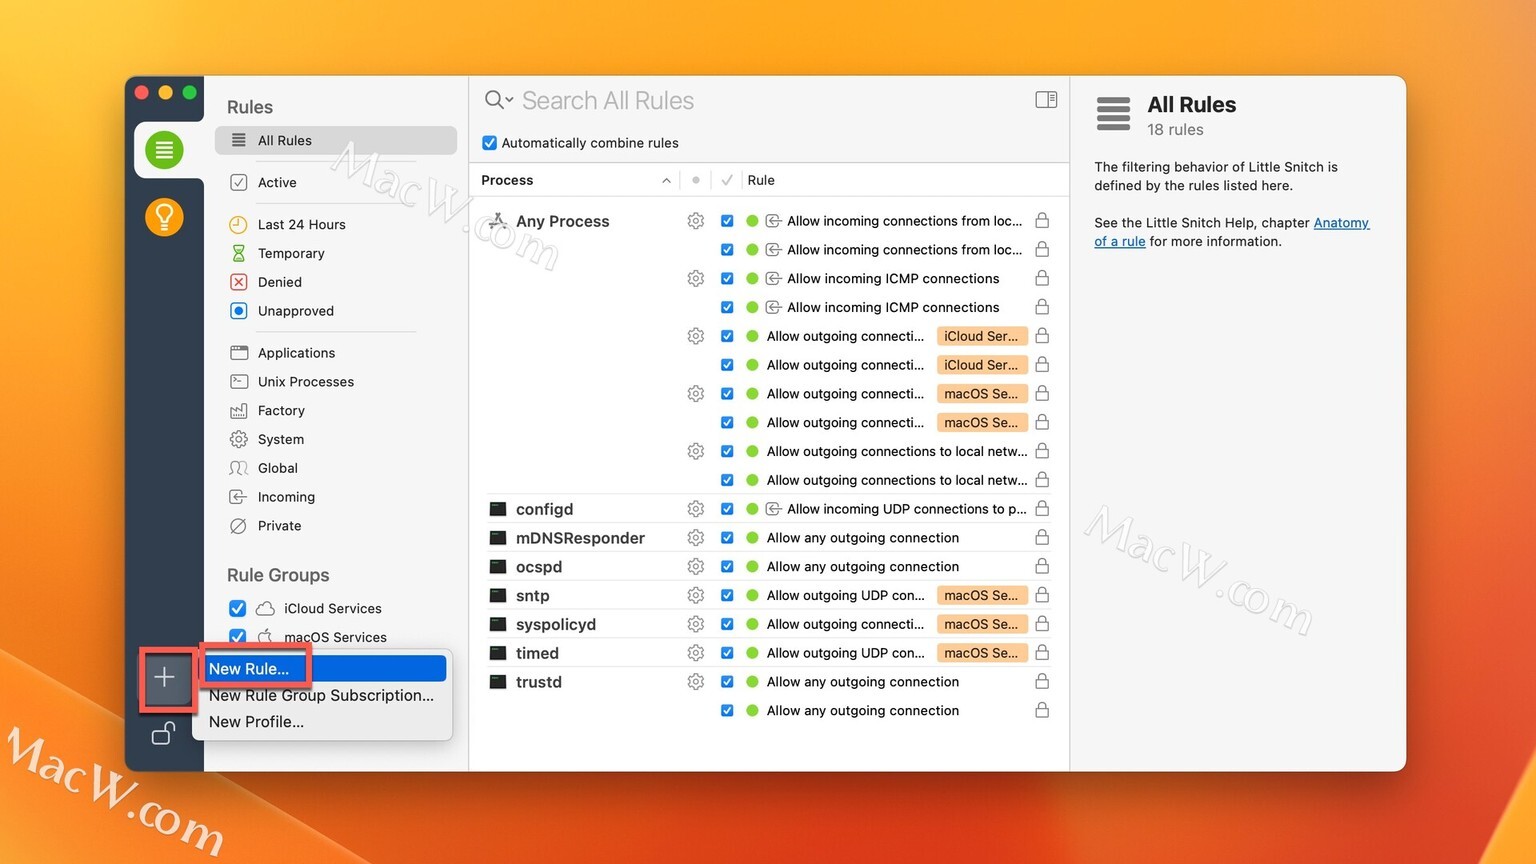1536x864 pixels.
Task: Toggle macOS Services rule group checkbox
Action: pos(238,636)
